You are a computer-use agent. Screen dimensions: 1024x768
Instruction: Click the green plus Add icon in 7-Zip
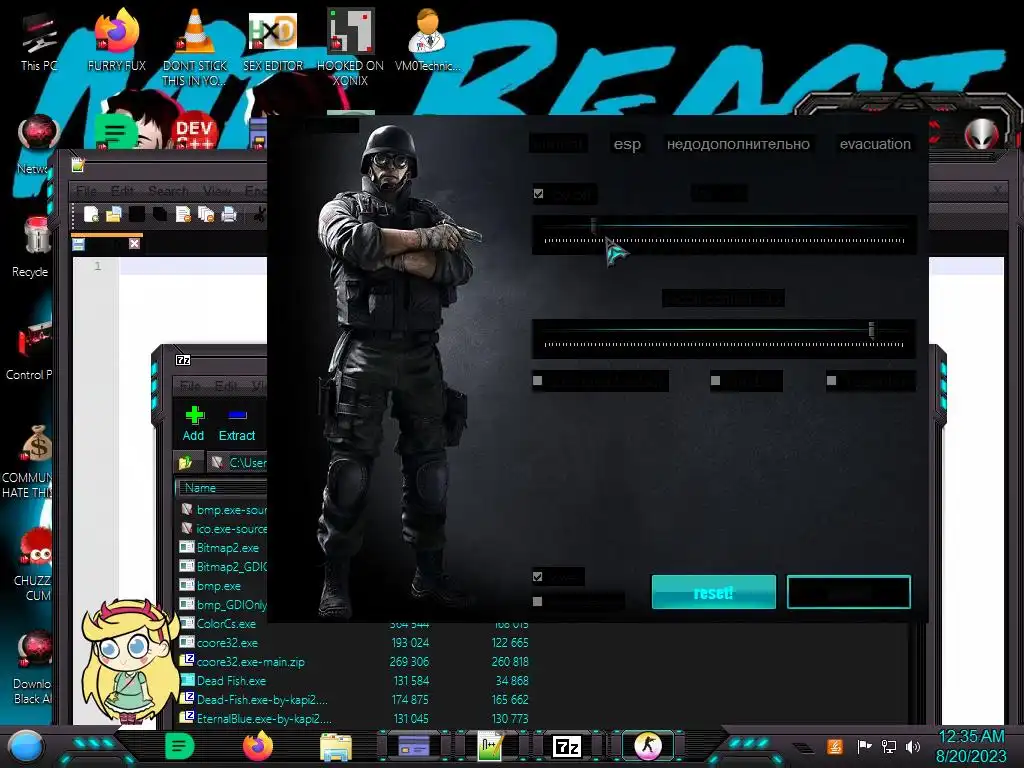coord(194,415)
